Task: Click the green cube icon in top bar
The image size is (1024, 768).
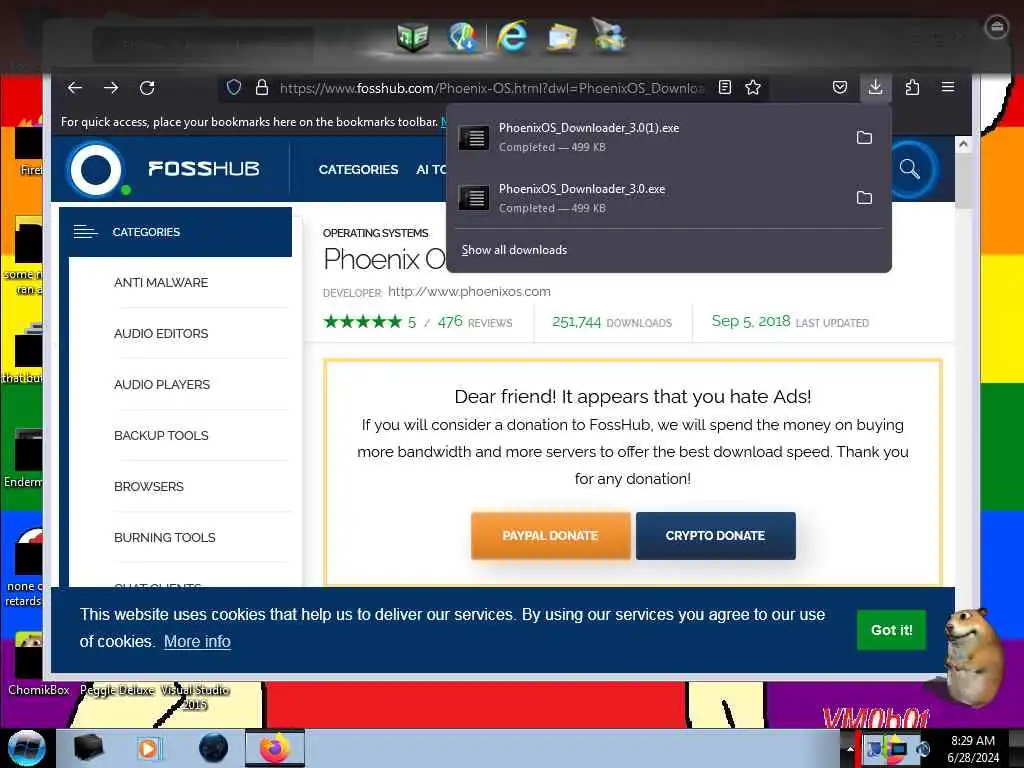Action: pyautogui.click(x=413, y=37)
